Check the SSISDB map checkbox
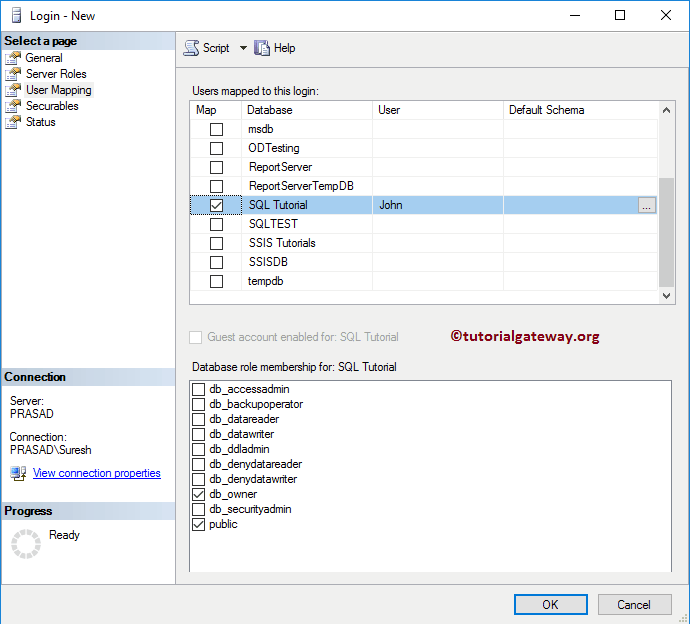The height and width of the screenshot is (624, 690). (216, 262)
